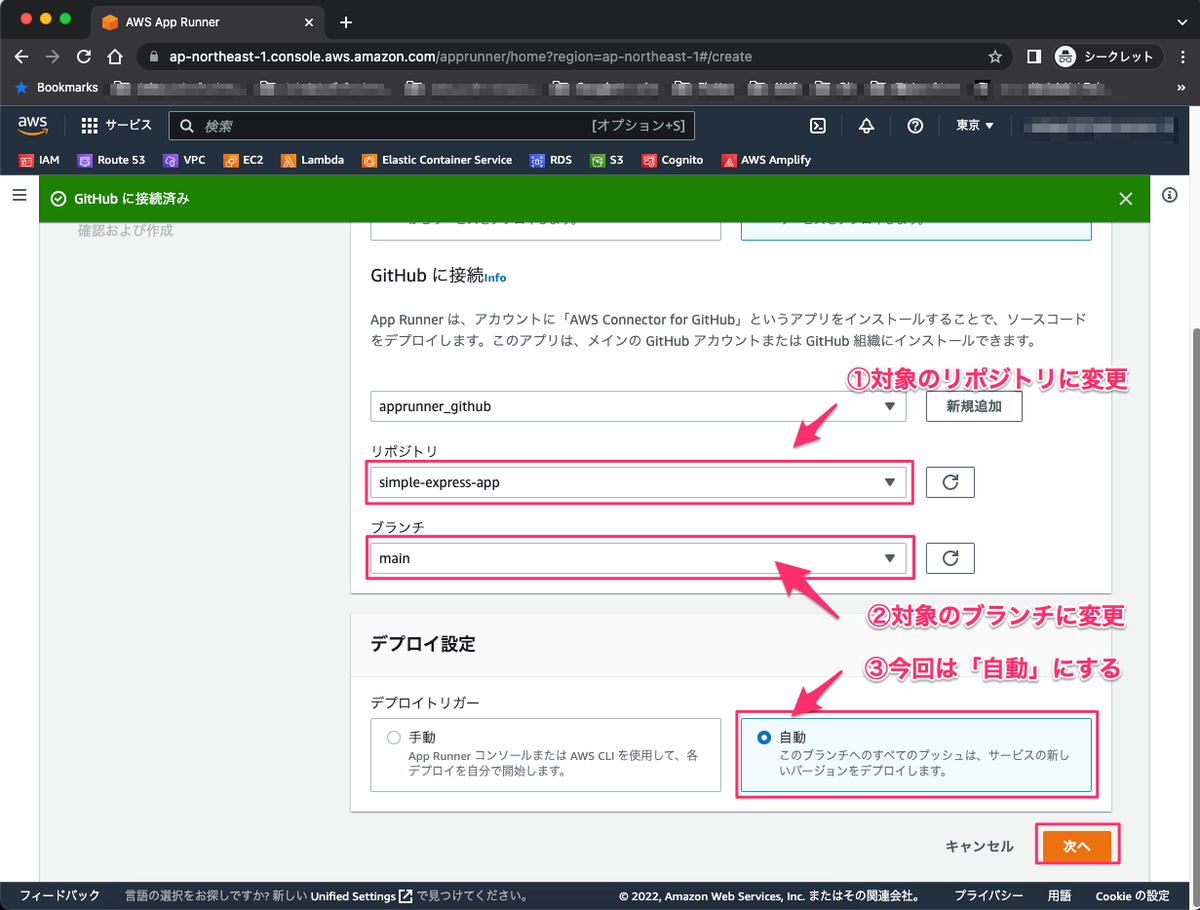Open the Lambda shortcut

(x=312, y=160)
